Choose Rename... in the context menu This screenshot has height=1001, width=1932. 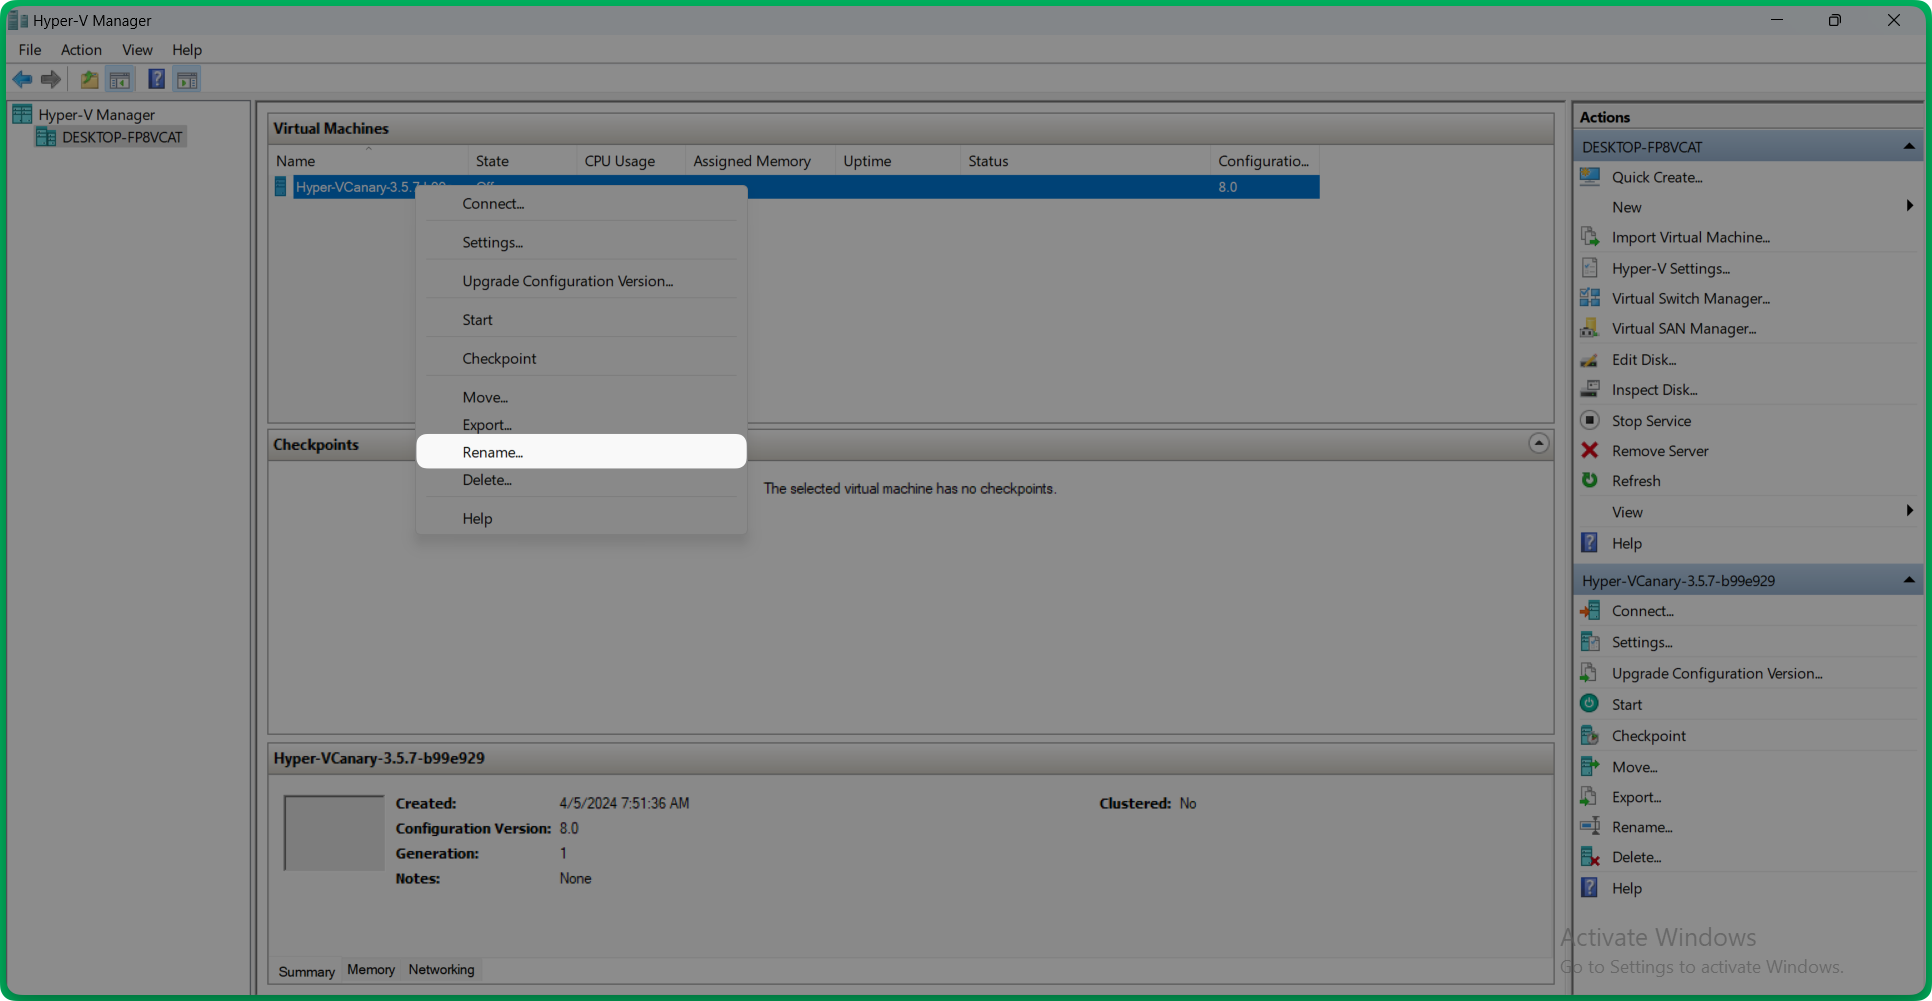coord(581,452)
